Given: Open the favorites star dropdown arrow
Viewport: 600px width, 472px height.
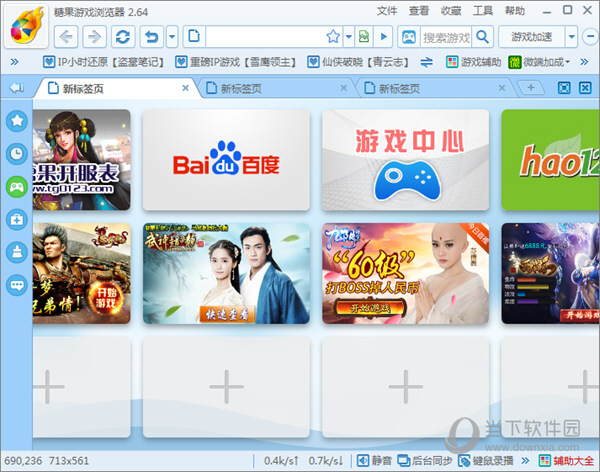Looking at the screenshot, I should pyautogui.click(x=349, y=37).
